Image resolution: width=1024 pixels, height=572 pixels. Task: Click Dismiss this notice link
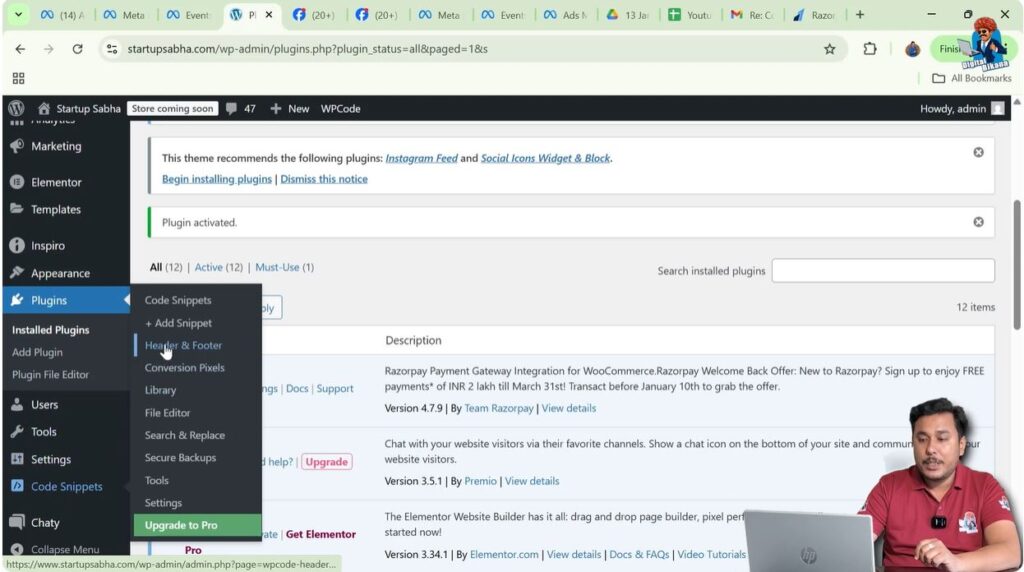coord(324,179)
